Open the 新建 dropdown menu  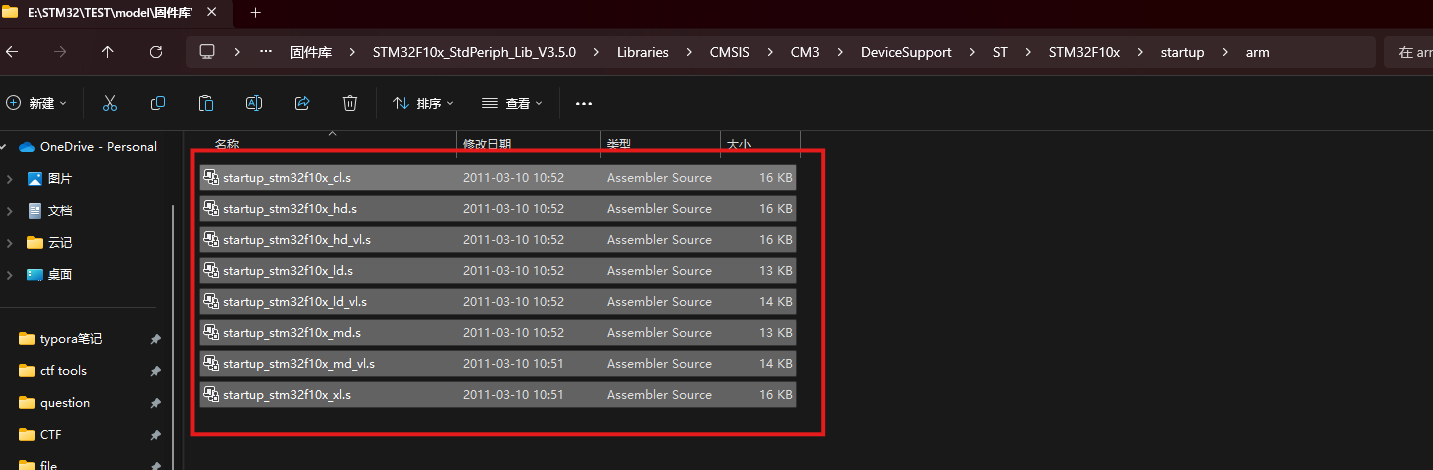(x=37, y=103)
